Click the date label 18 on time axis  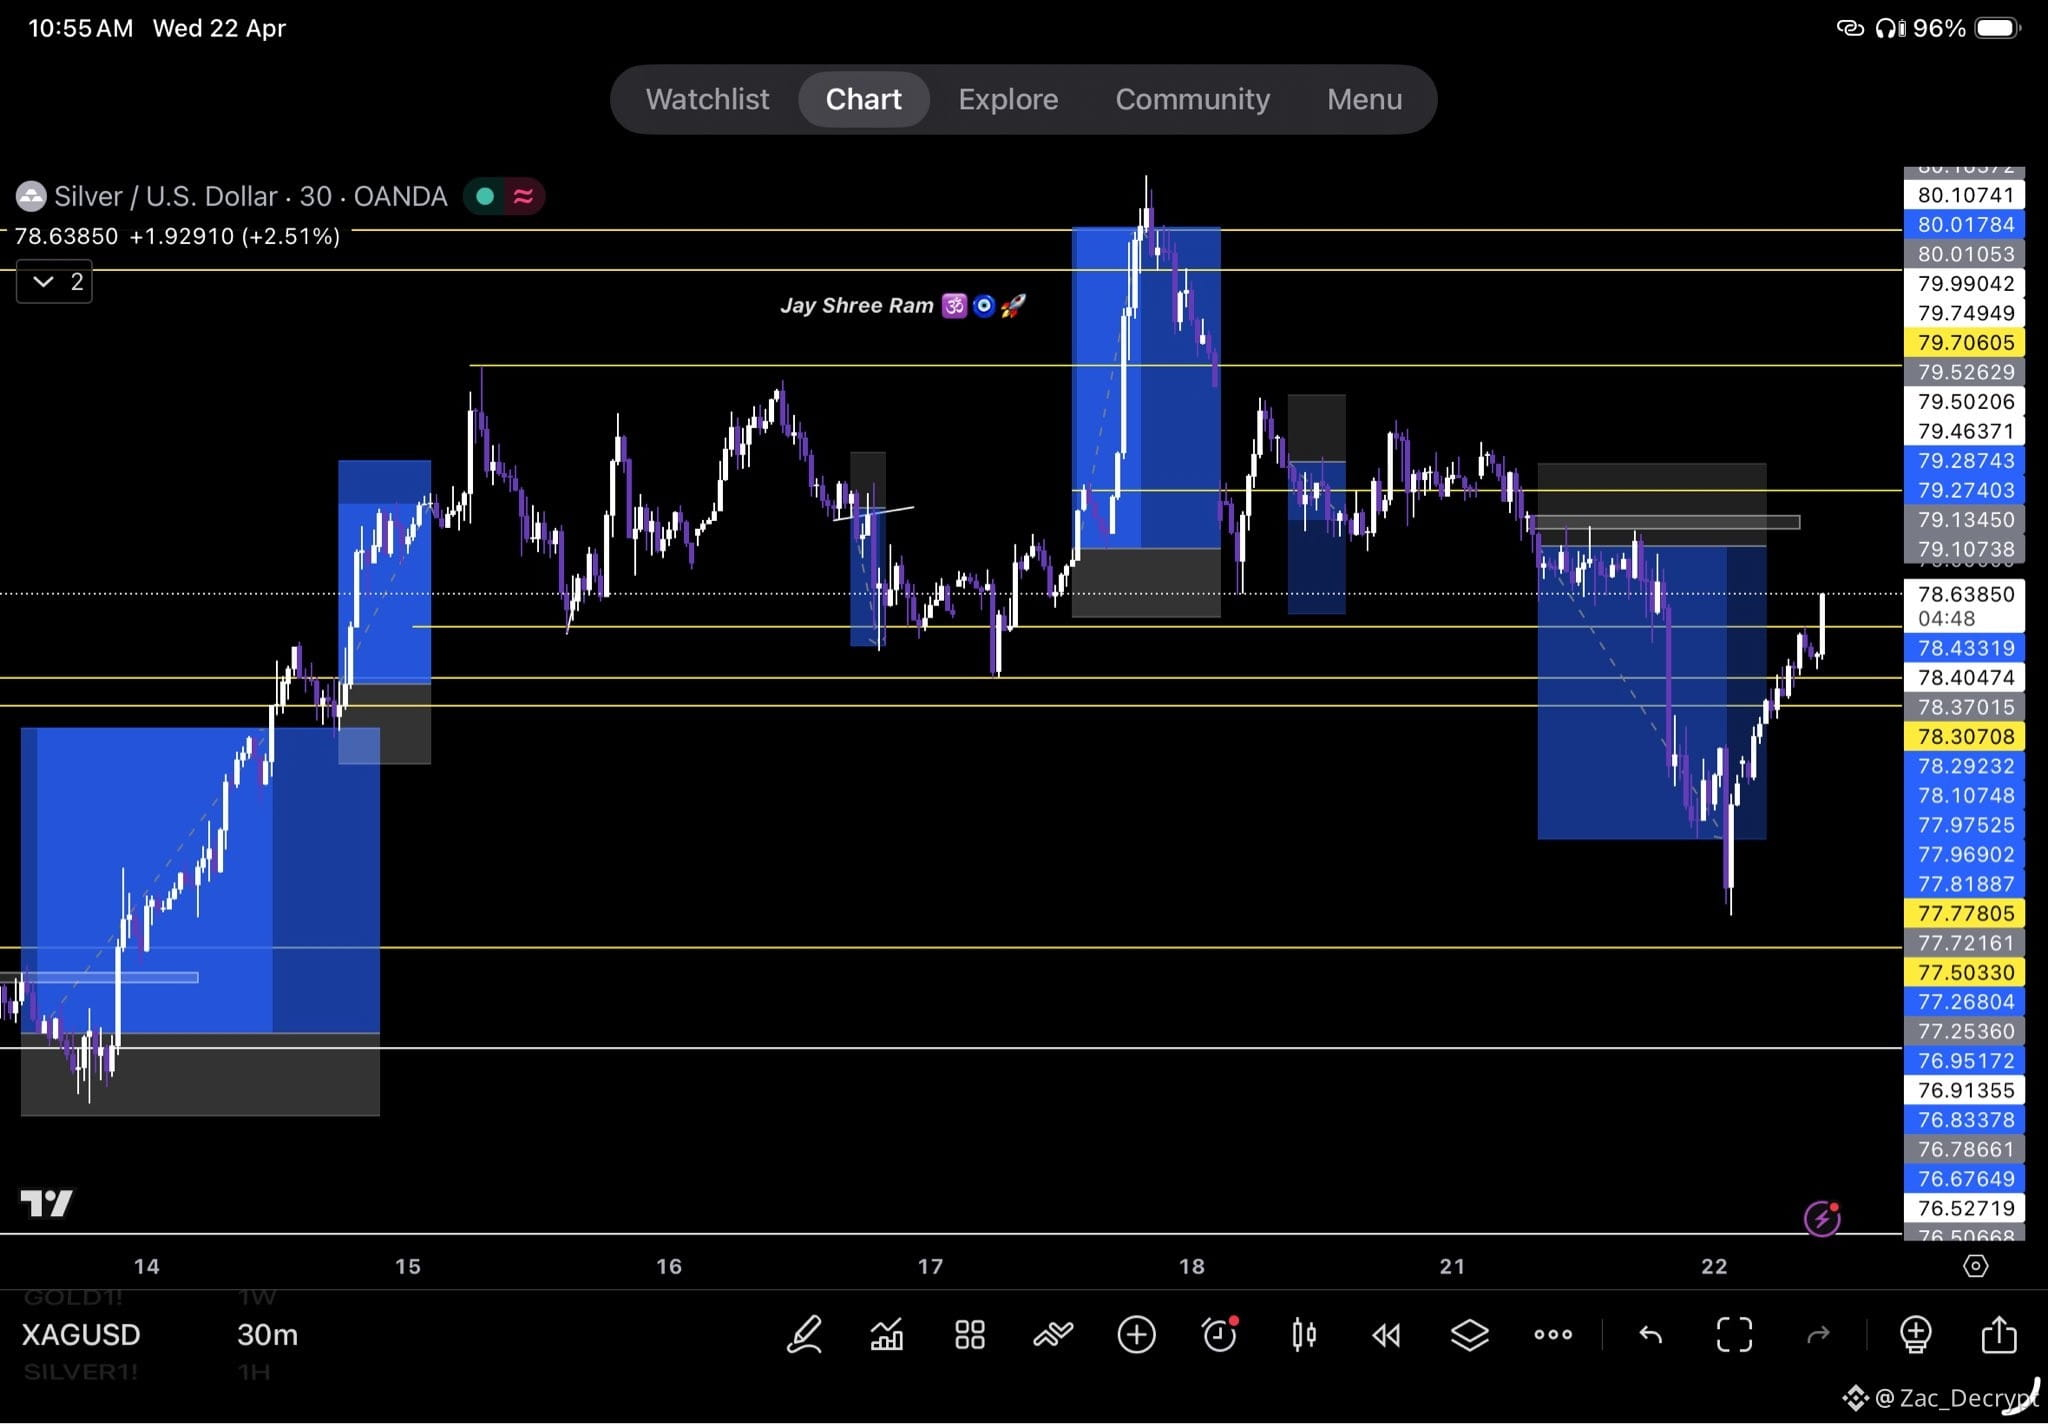click(x=1191, y=1266)
